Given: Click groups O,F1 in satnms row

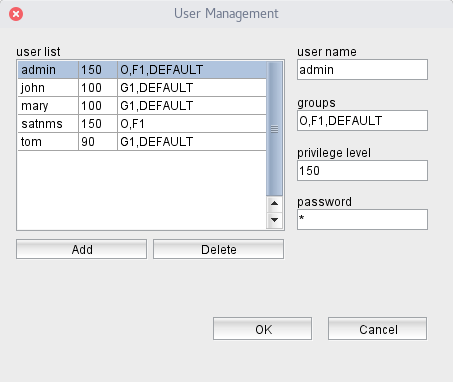Looking at the screenshot, I should tap(192, 124).
